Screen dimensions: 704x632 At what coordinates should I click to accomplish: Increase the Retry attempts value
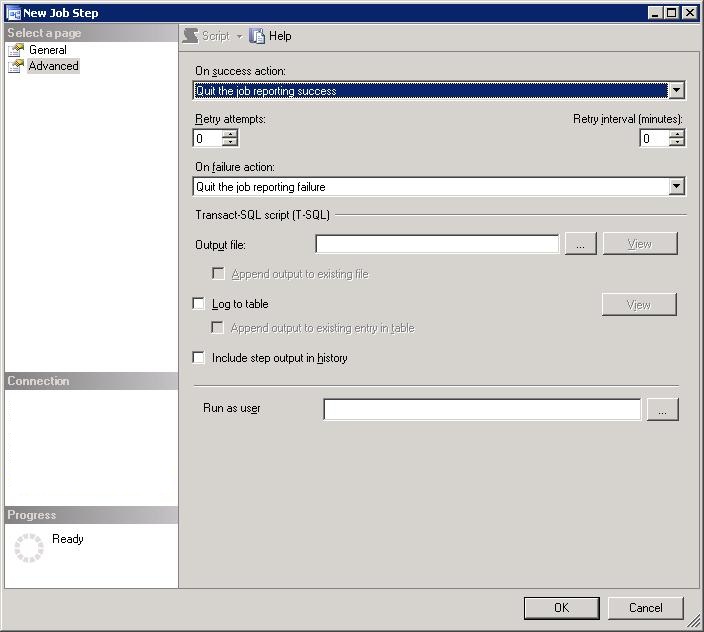[230, 134]
